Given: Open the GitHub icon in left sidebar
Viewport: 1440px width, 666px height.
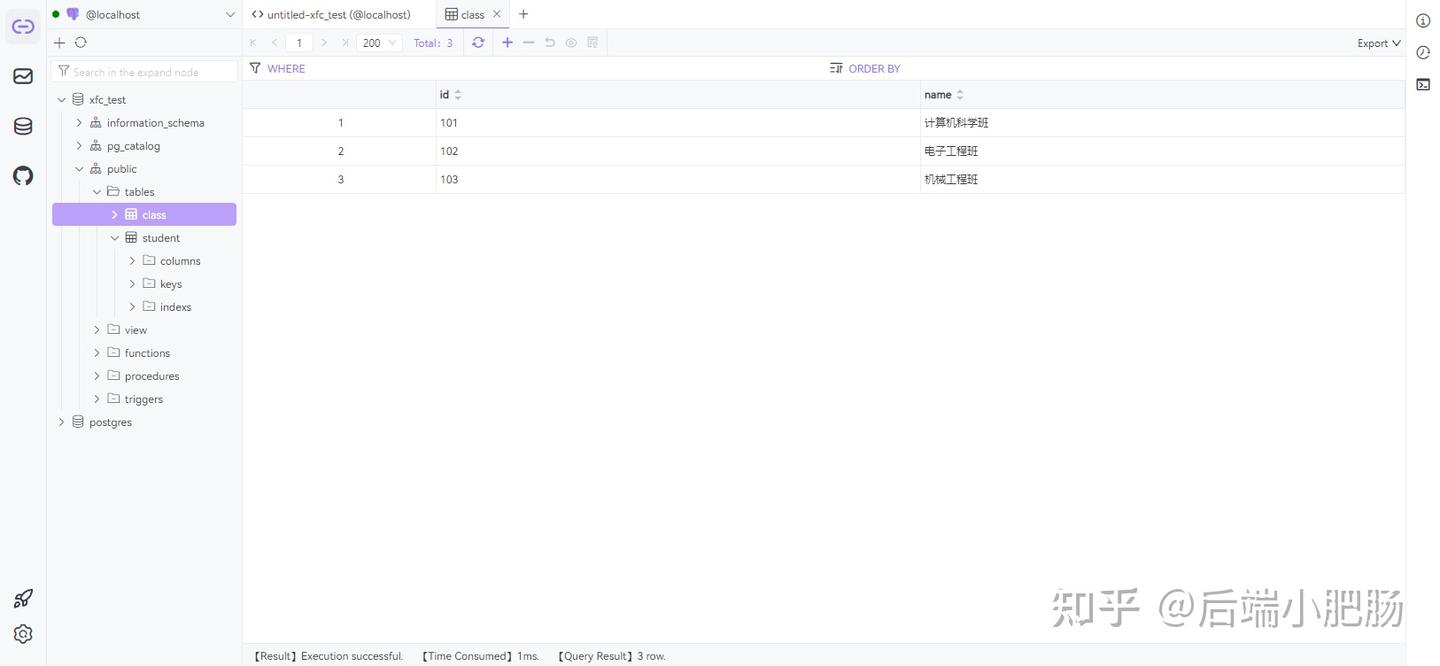Looking at the screenshot, I should click(22, 174).
